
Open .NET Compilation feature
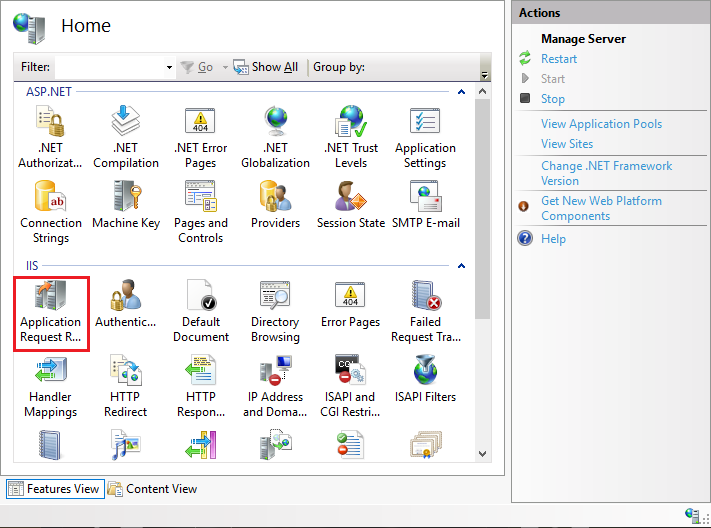(x=126, y=137)
